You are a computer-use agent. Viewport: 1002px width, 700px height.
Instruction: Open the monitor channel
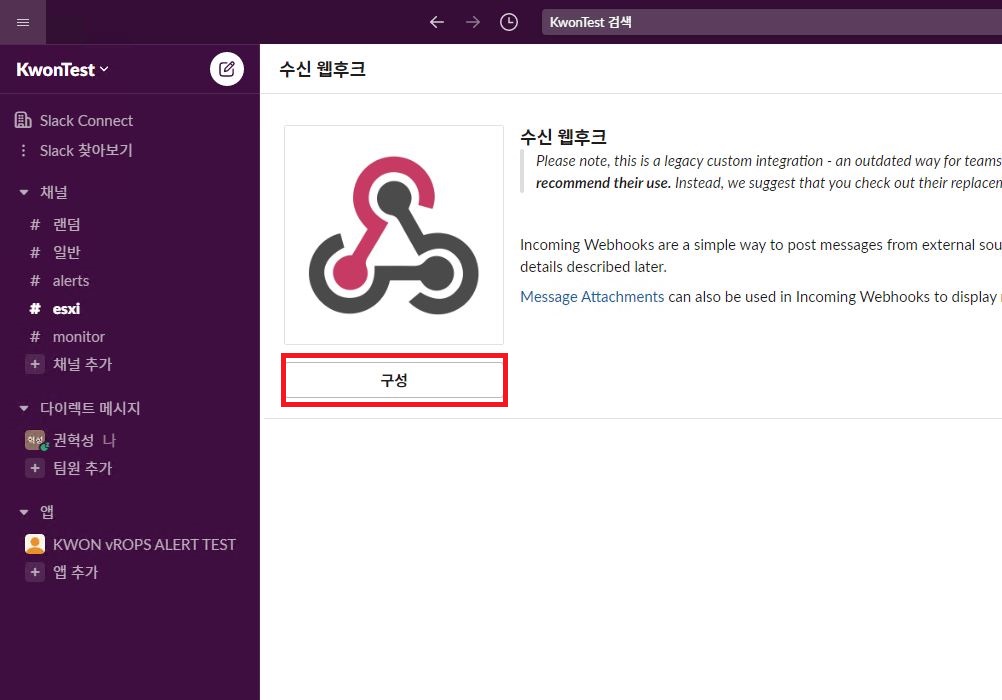(79, 337)
